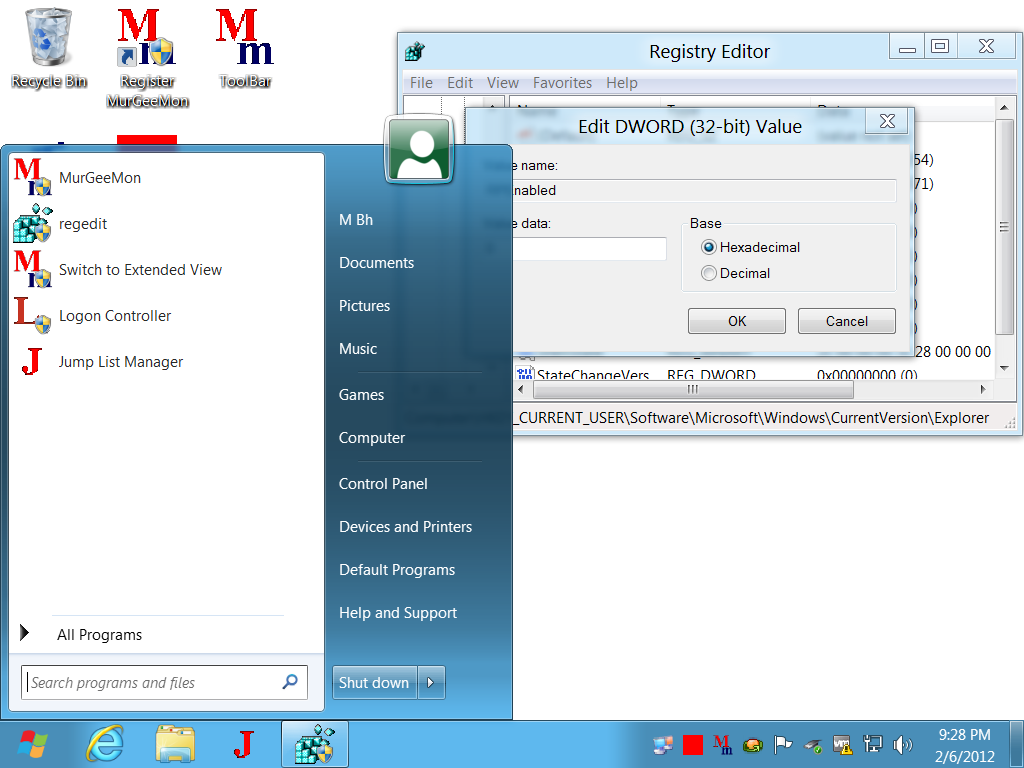Click scroll right arrow in registry list
This screenshot has width=1024, height=768.
pyautogui.click(x=983, y=389)
